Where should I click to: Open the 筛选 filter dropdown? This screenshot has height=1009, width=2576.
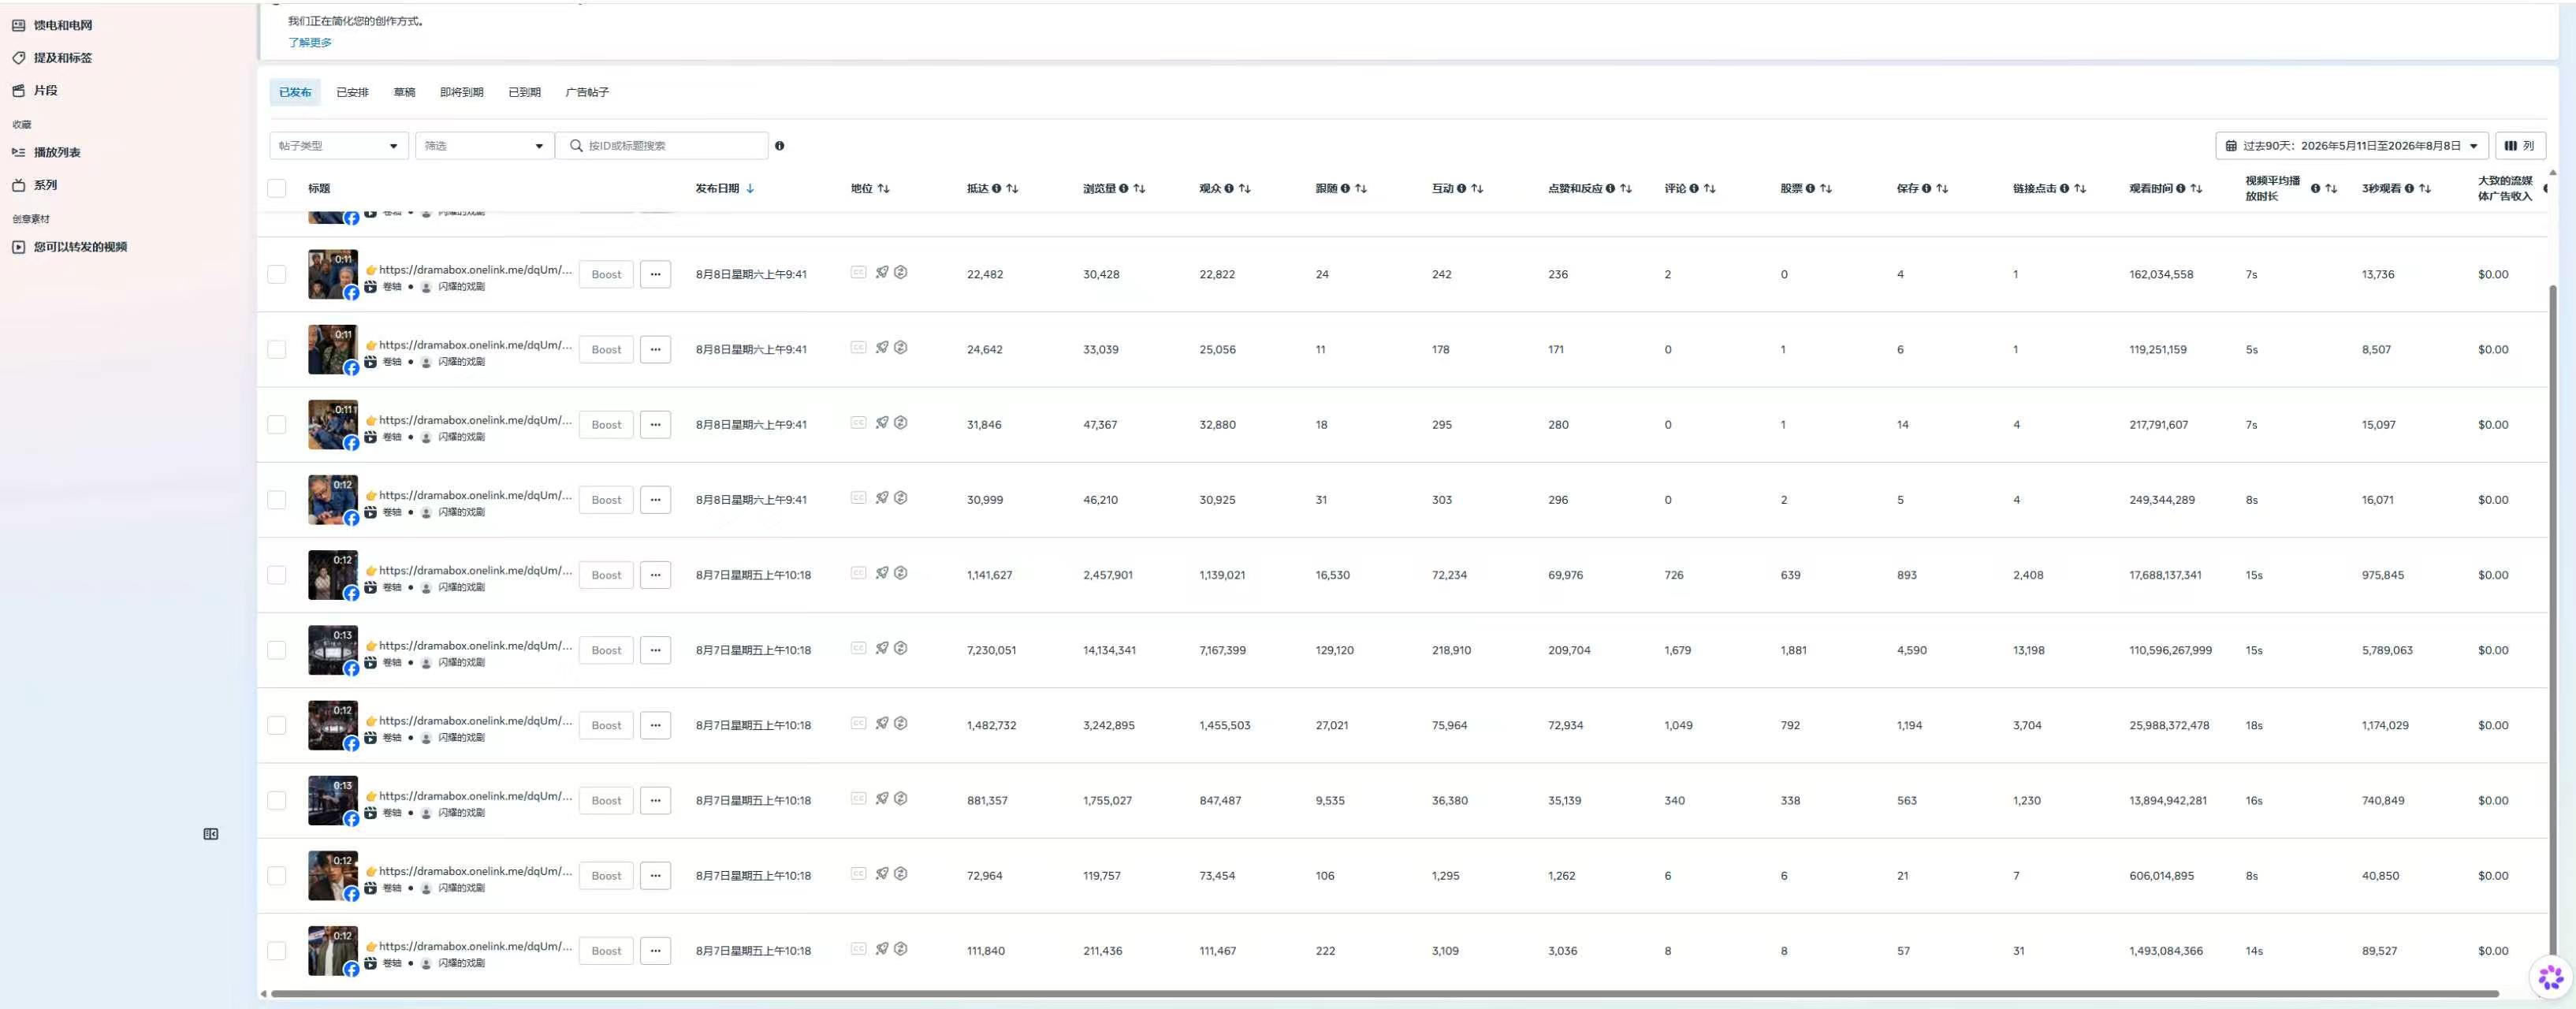485,146
